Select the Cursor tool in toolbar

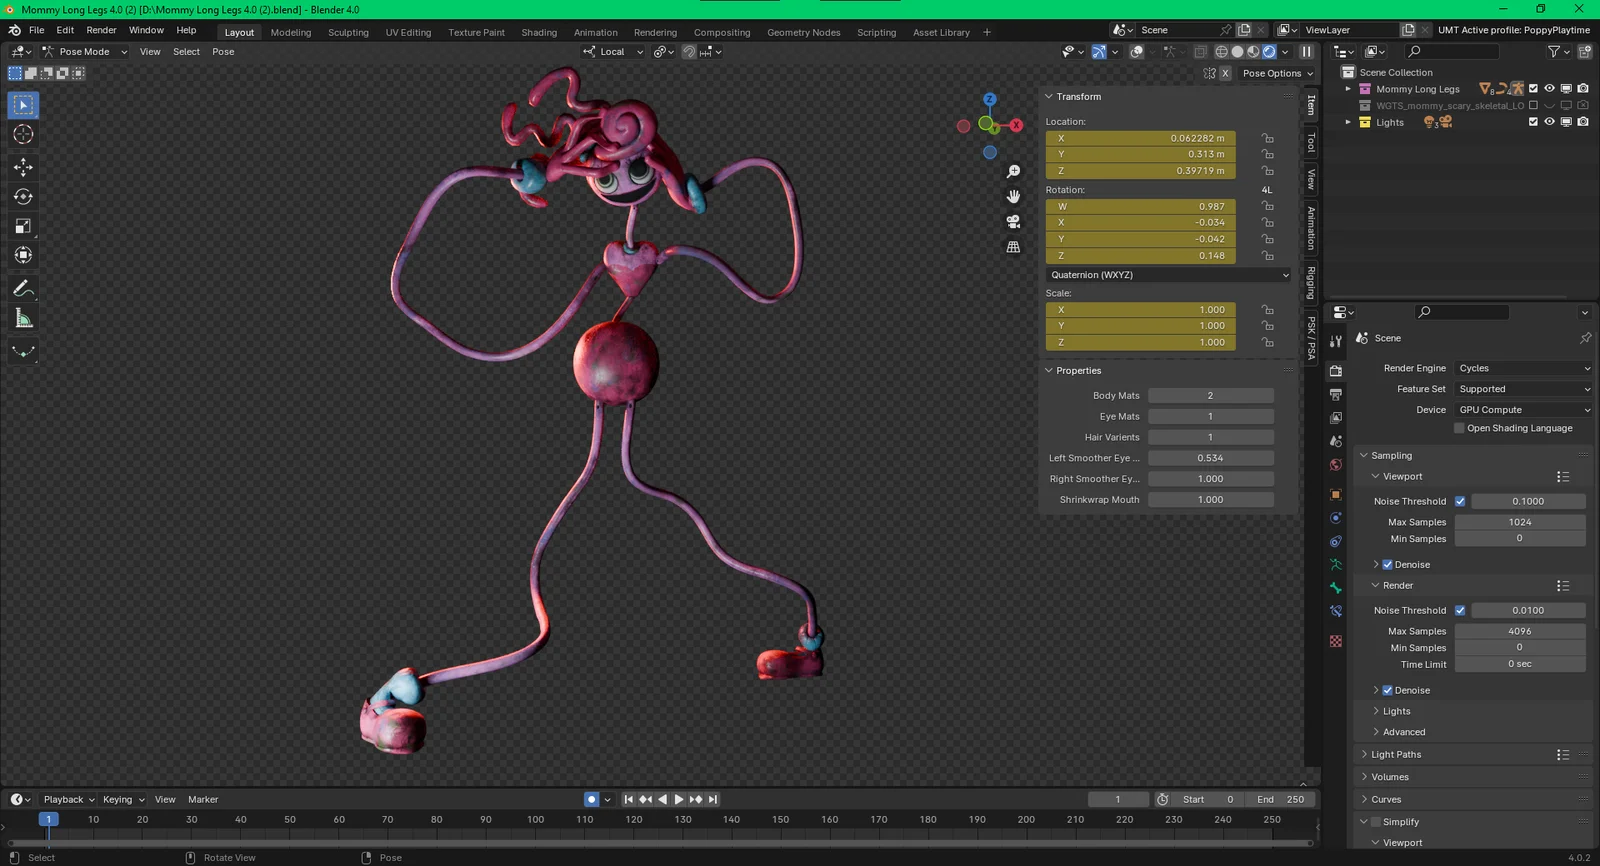click(23, 134)
